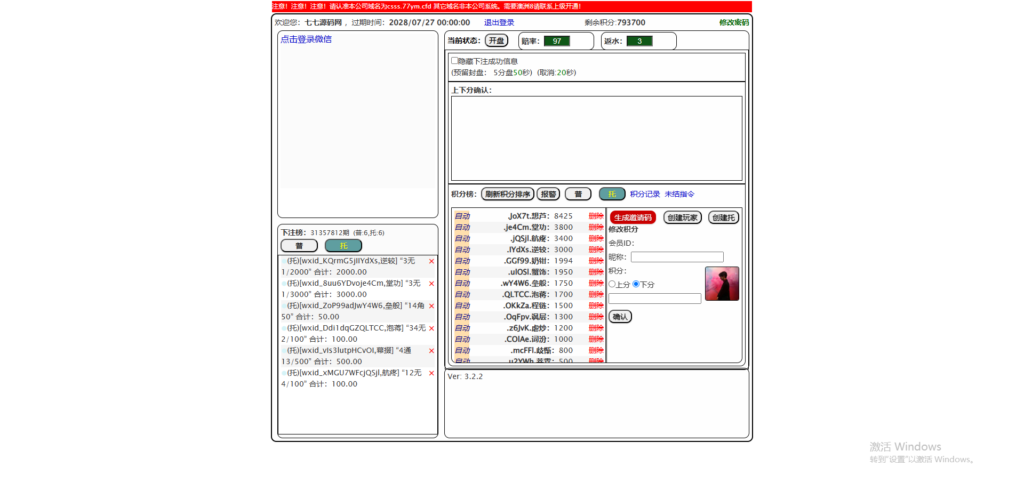The image size is (1024, 491).
Task: Select player .QLTCC scoring 1700
Action: [525, 294]
